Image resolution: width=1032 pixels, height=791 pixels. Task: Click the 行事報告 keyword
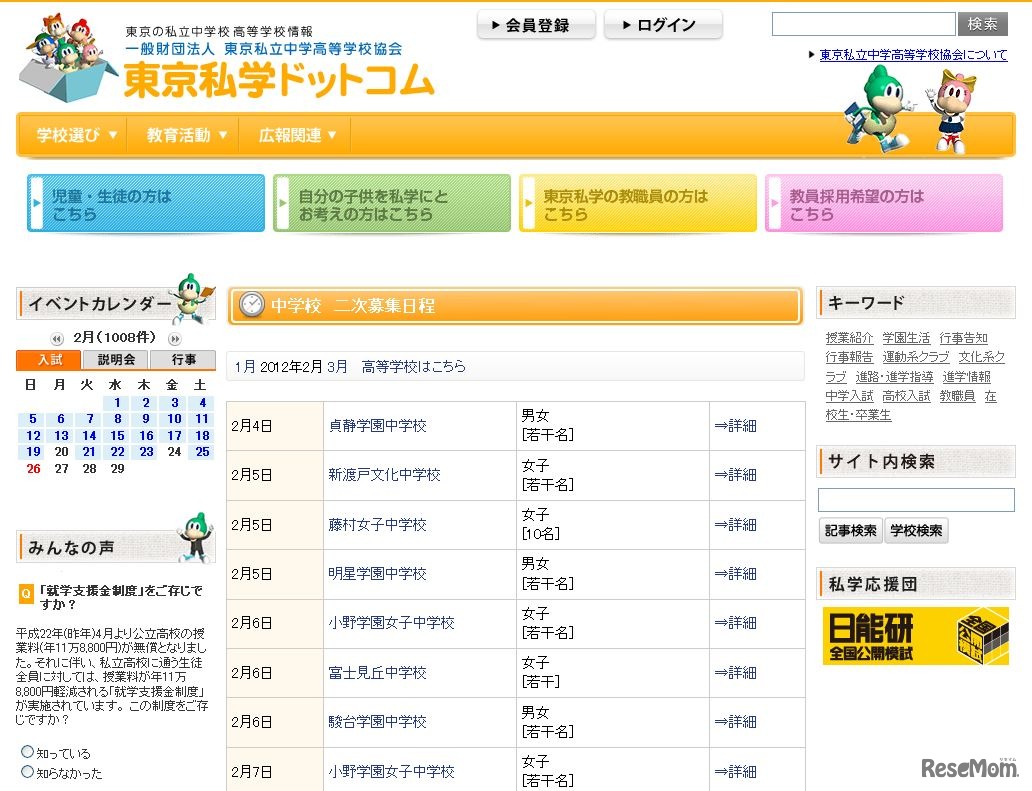pos(849,357)
